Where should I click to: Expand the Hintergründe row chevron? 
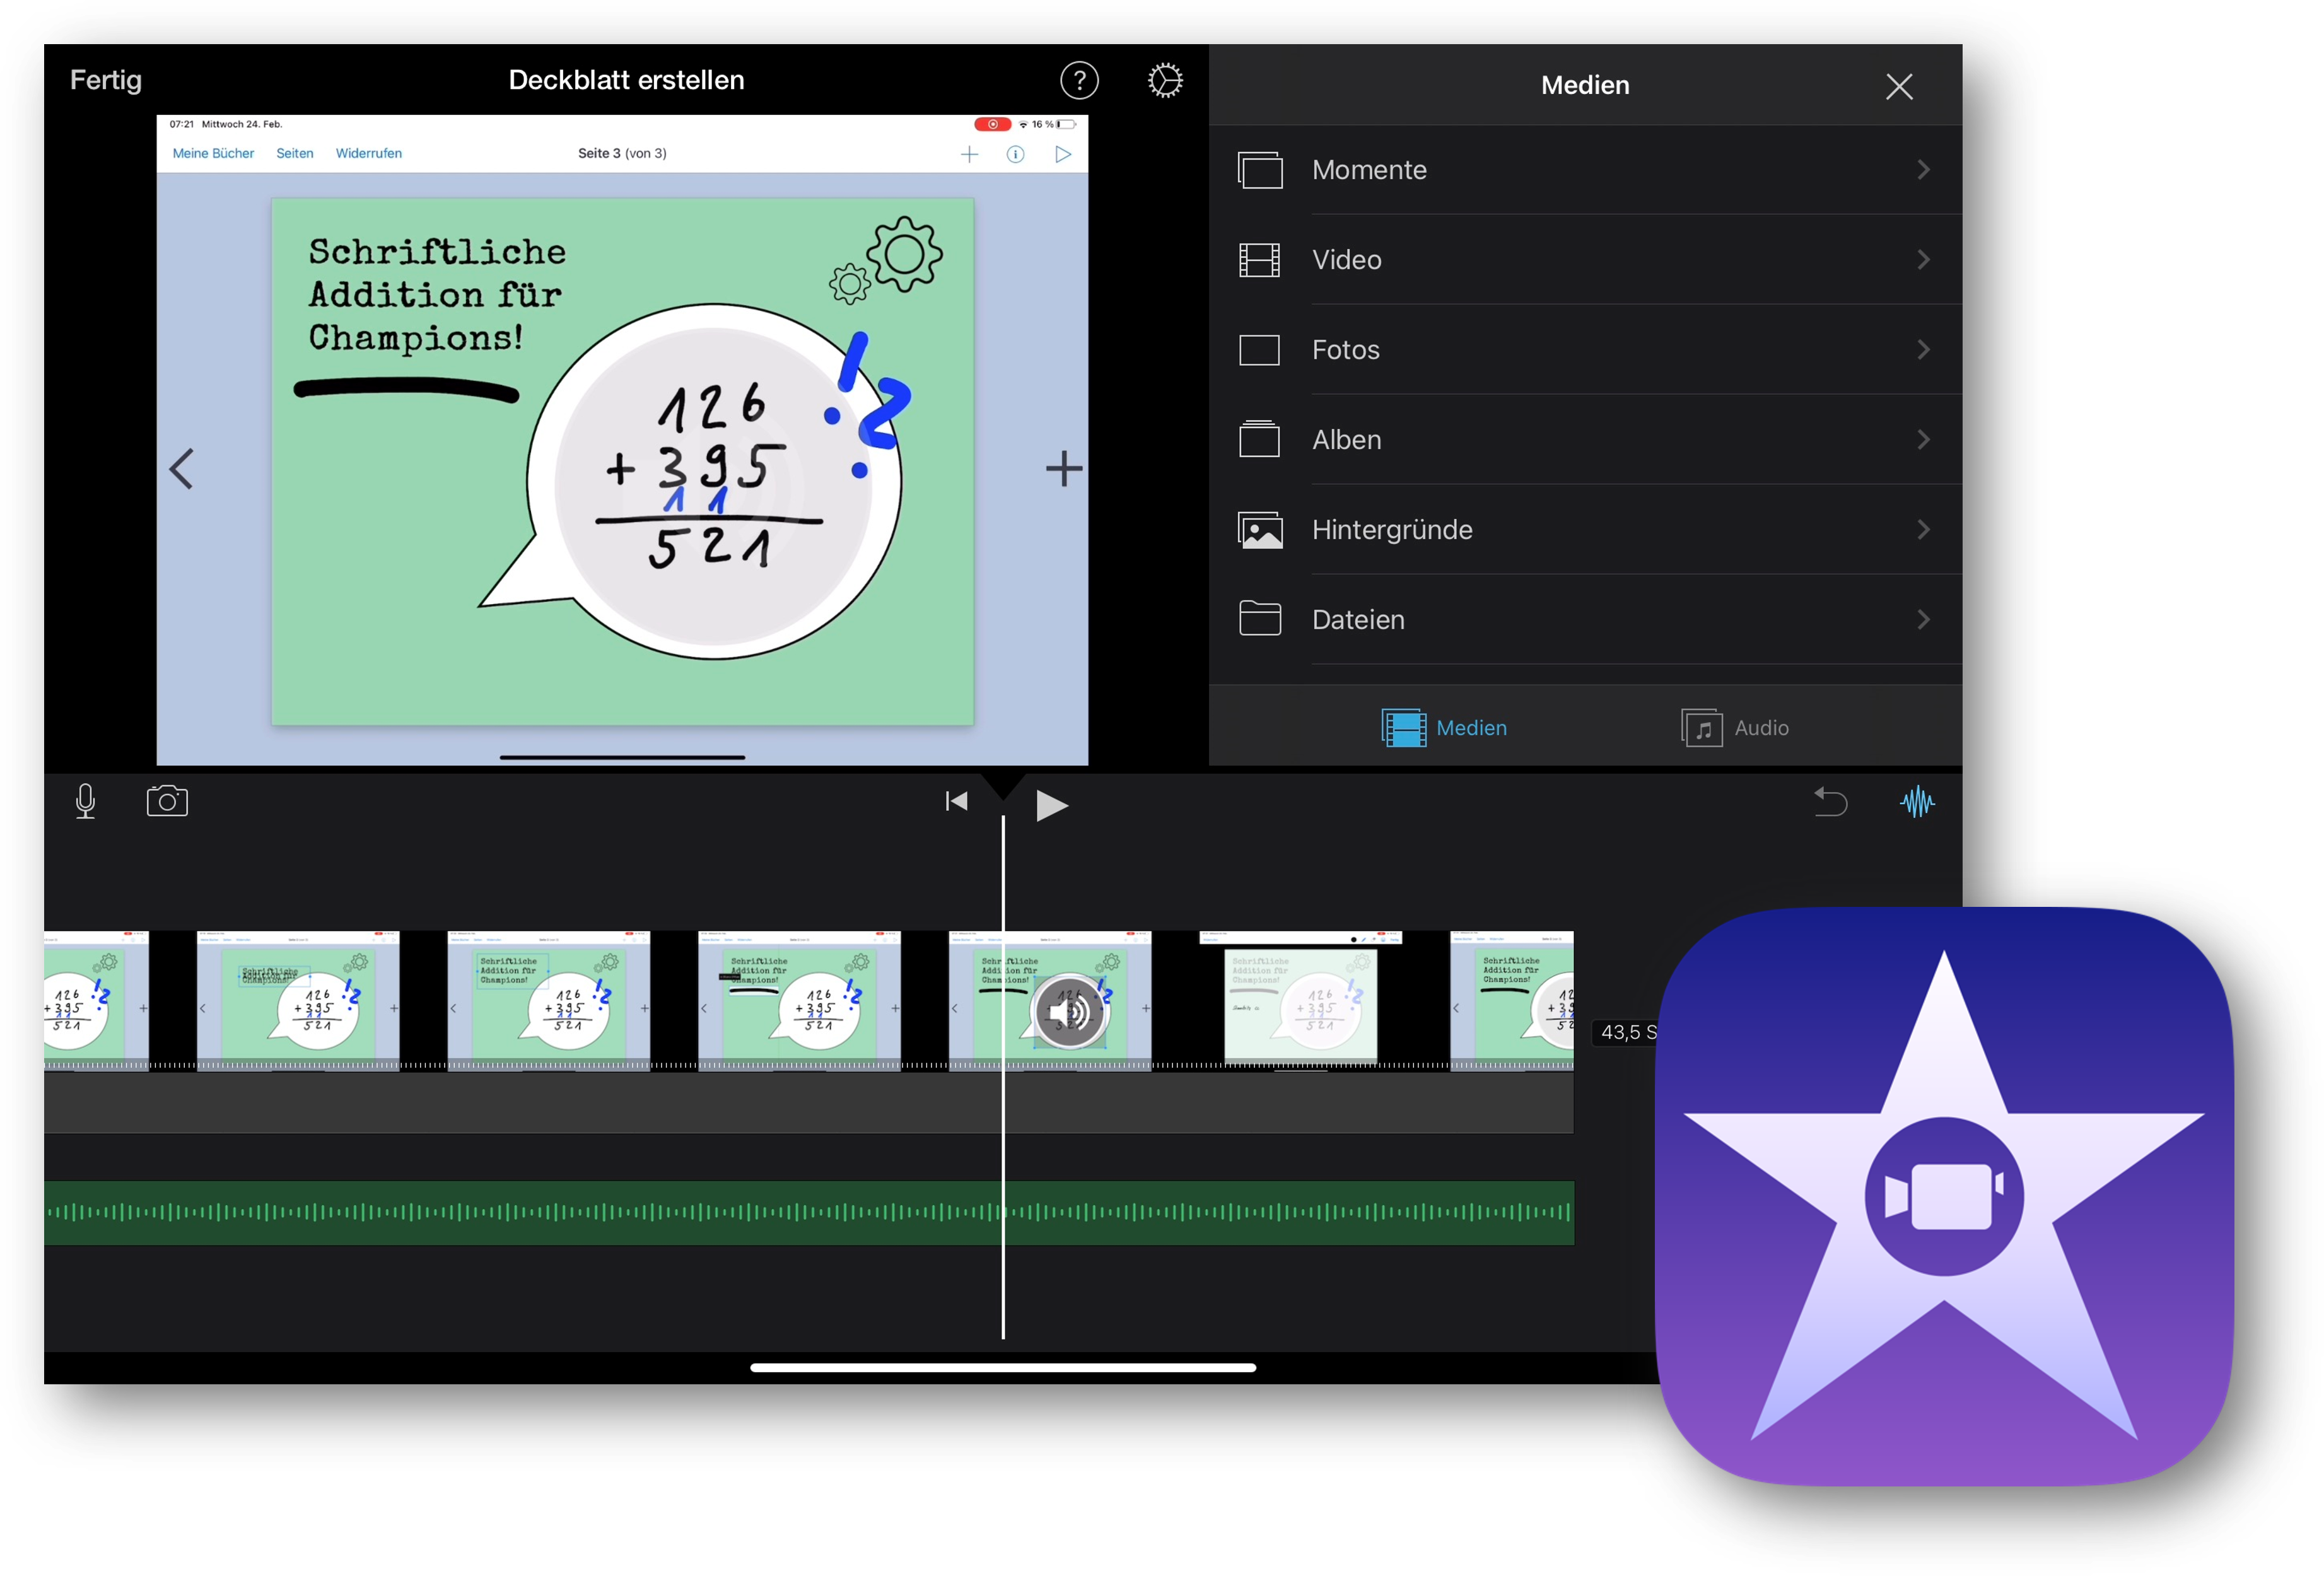coord(1923,530)
